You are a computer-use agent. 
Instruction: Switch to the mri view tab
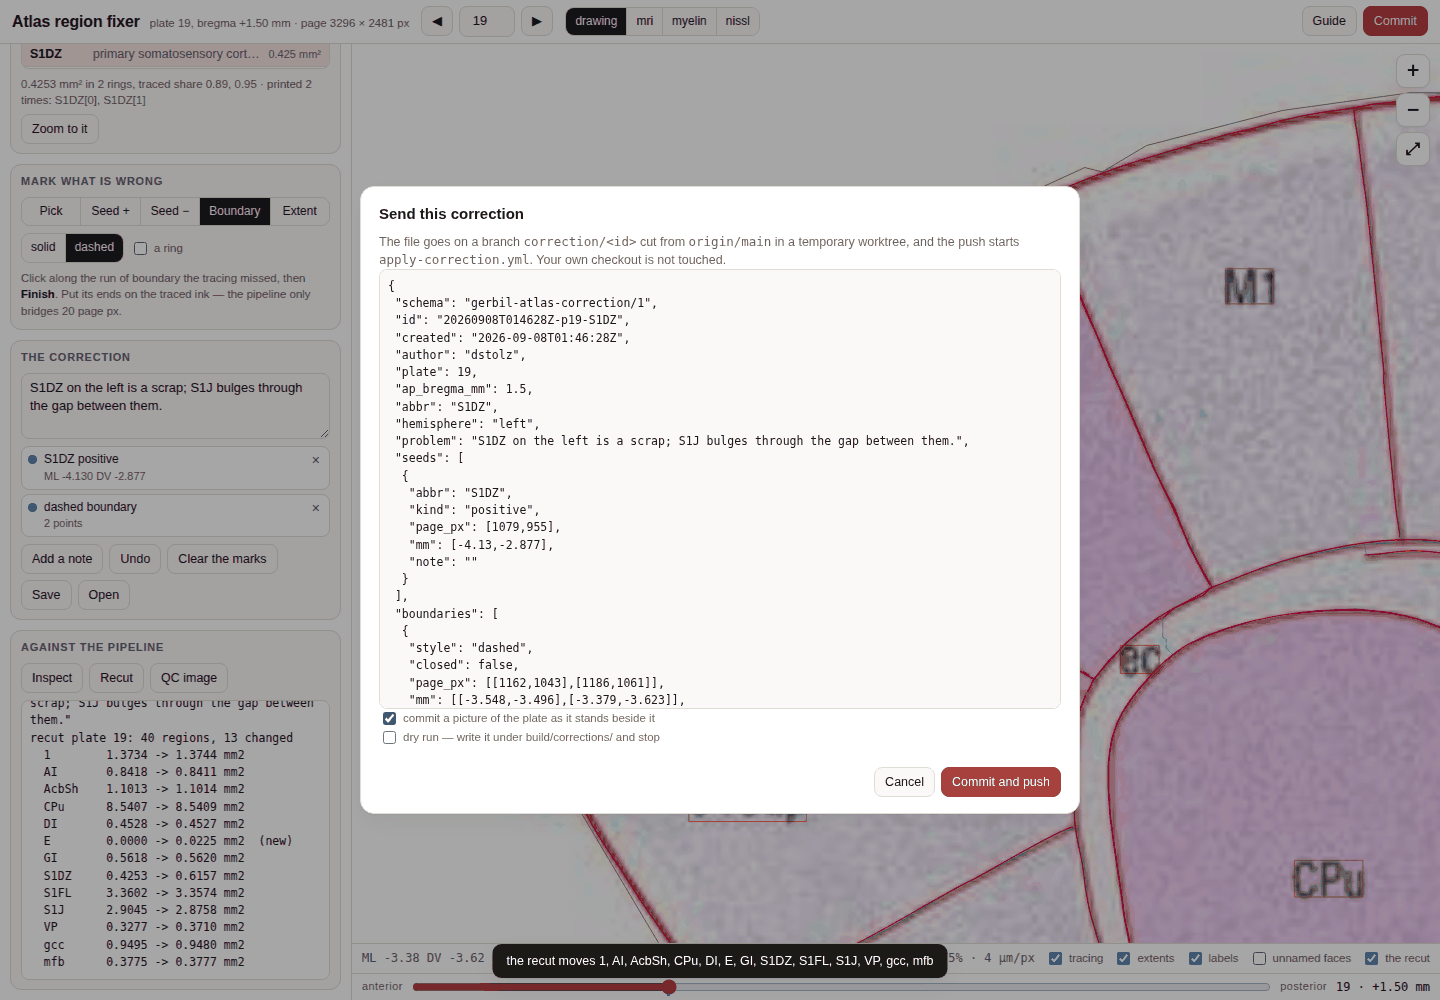coord(645,21)
